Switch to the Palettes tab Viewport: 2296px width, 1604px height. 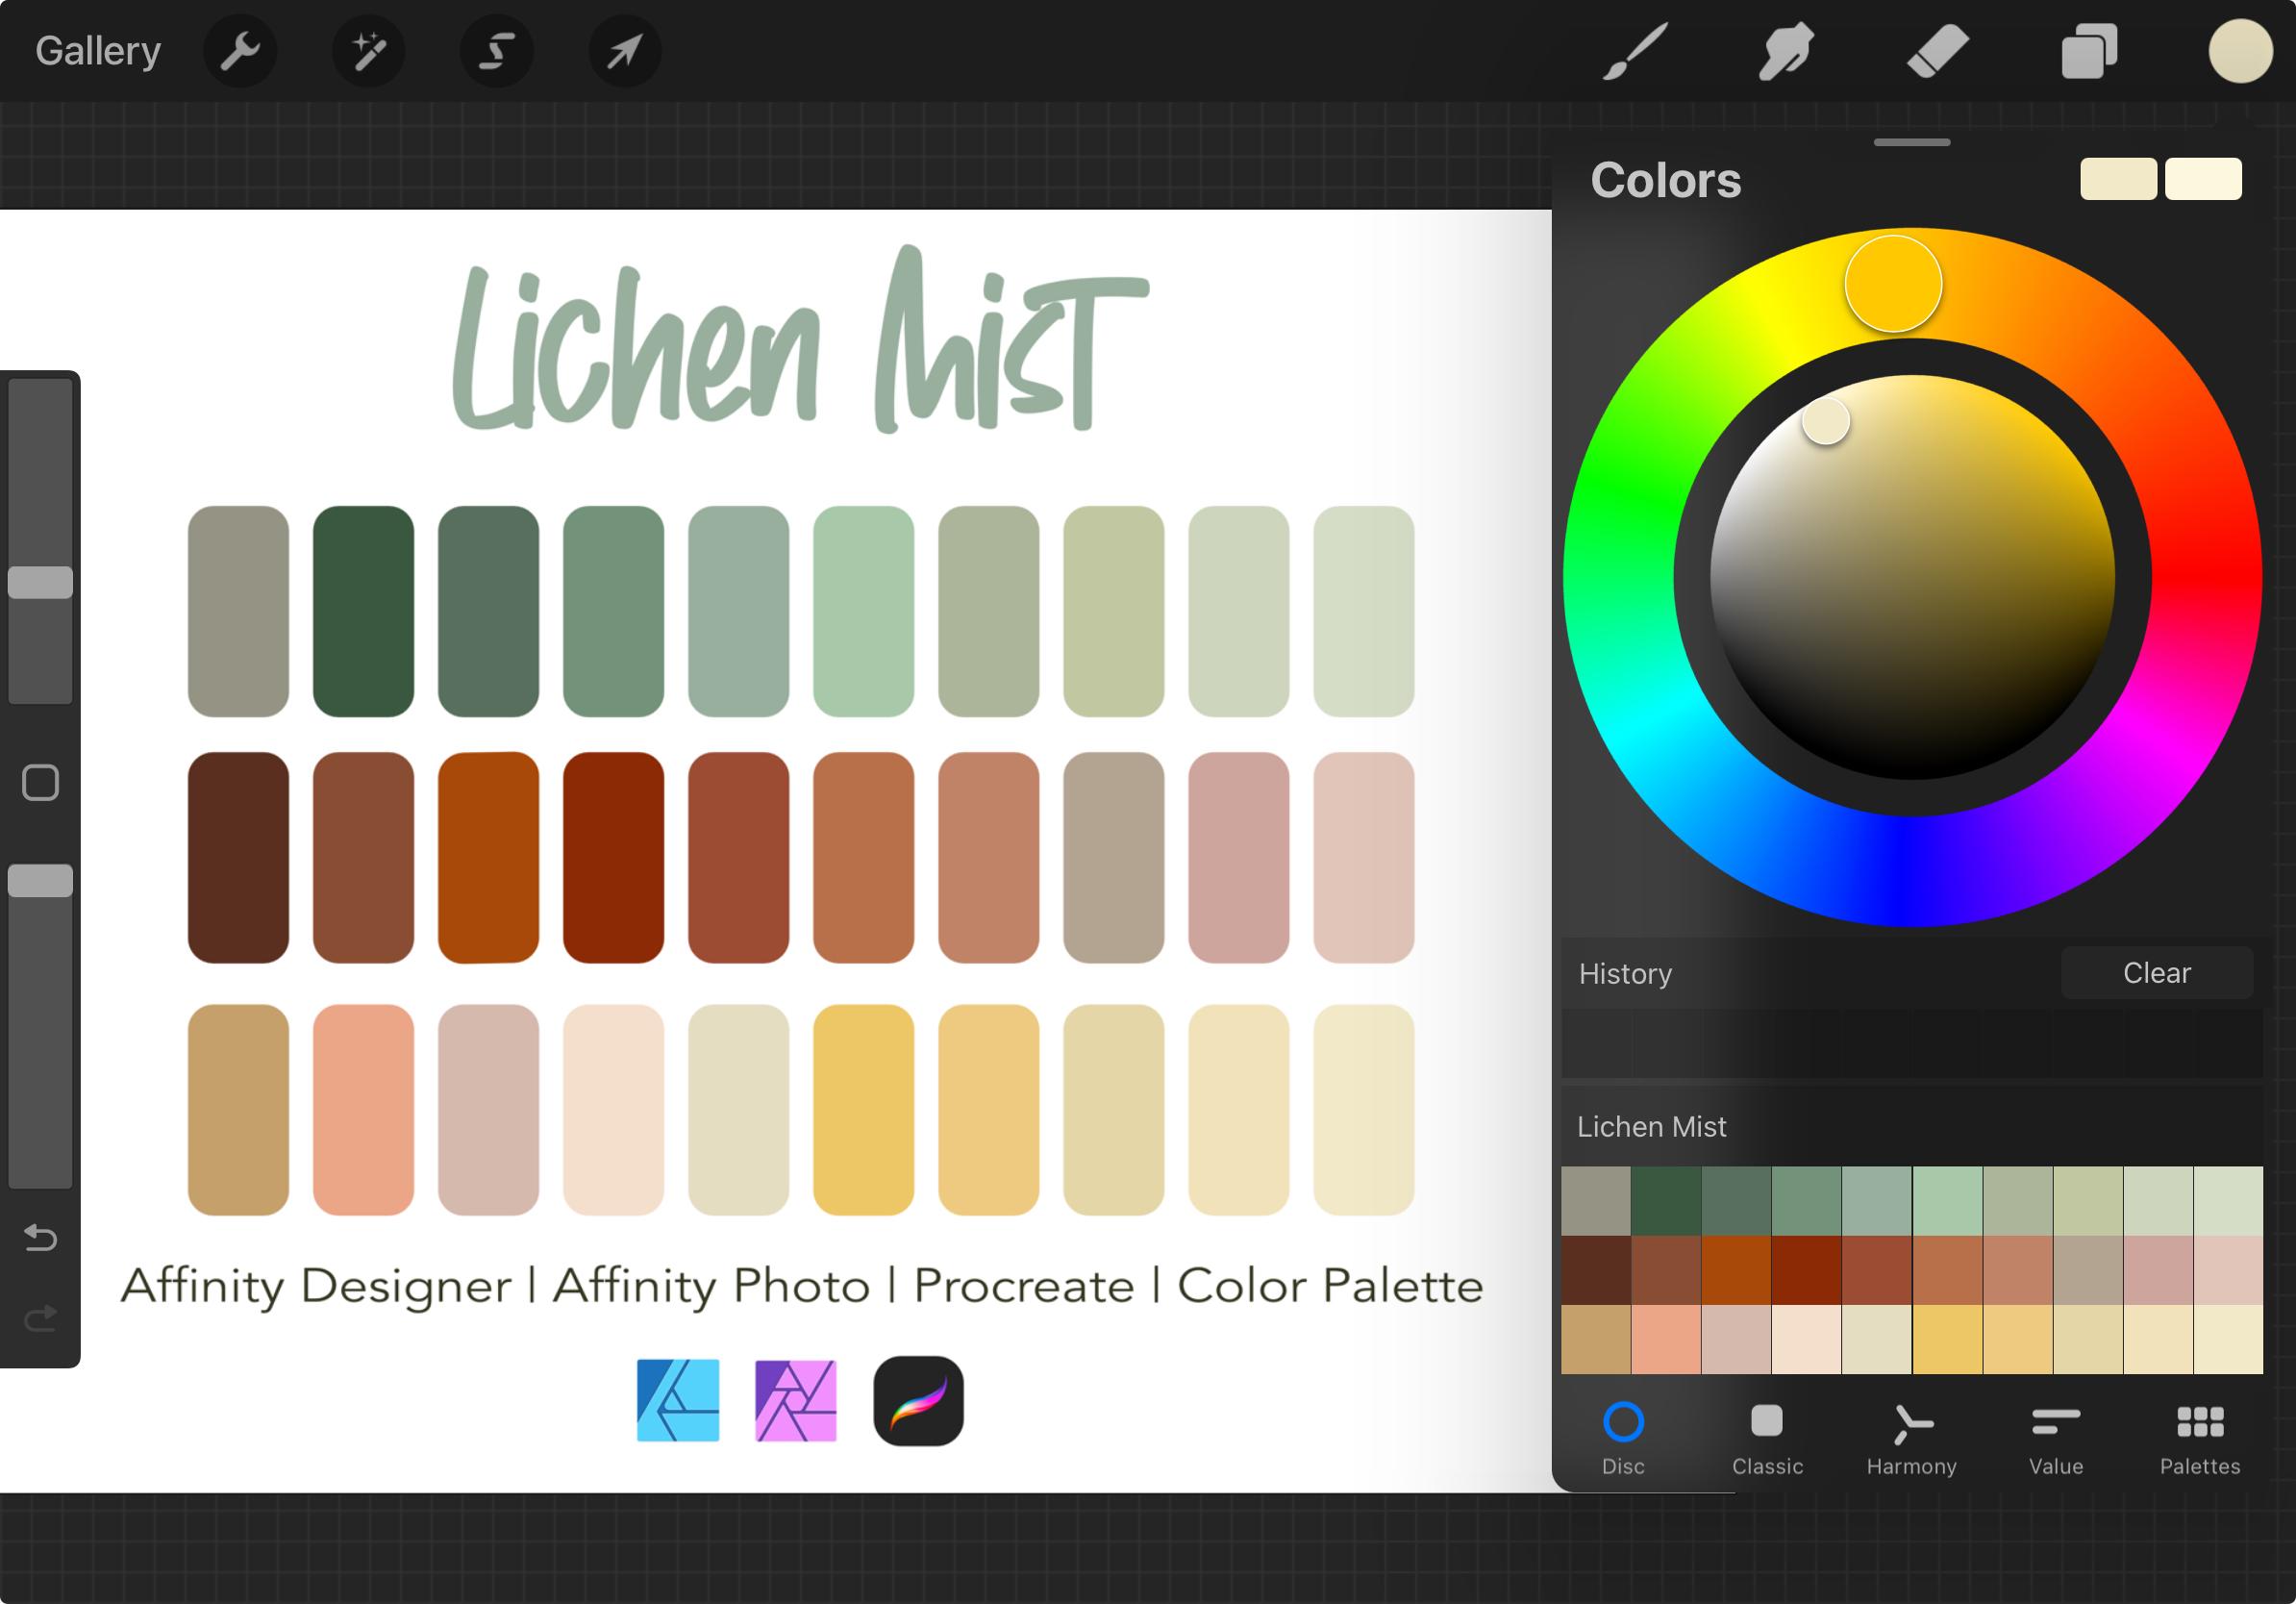point(2200,1439)
